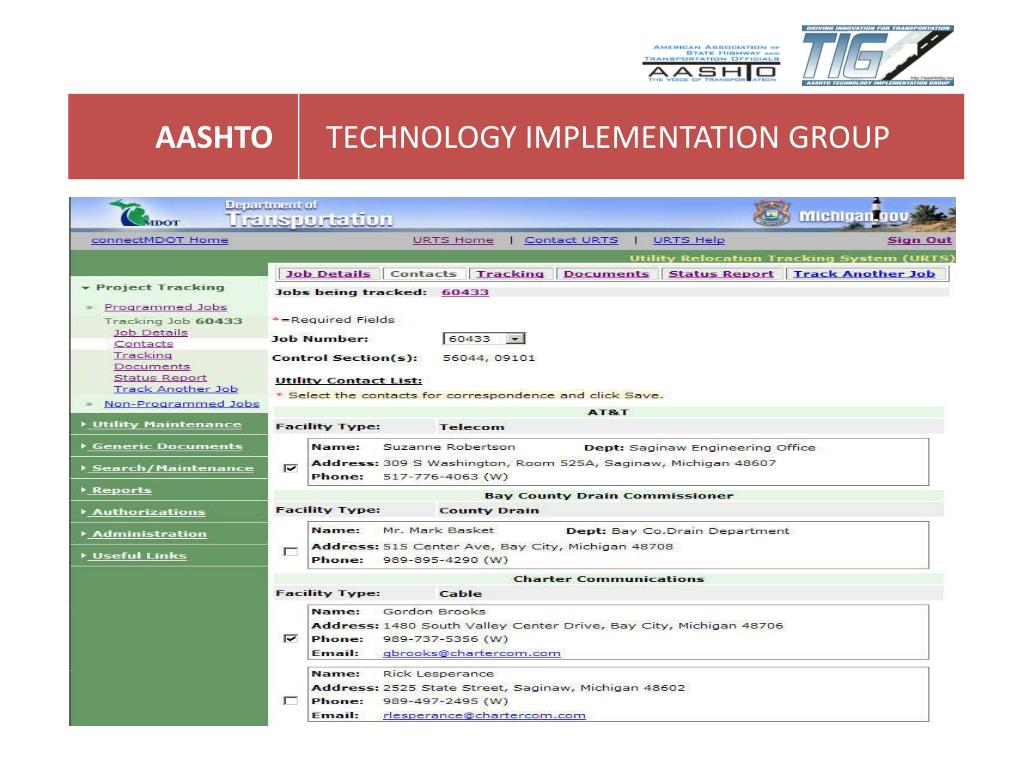Select Contacts in the sidebar tree
1024x768 pixels.
(143, 344)
